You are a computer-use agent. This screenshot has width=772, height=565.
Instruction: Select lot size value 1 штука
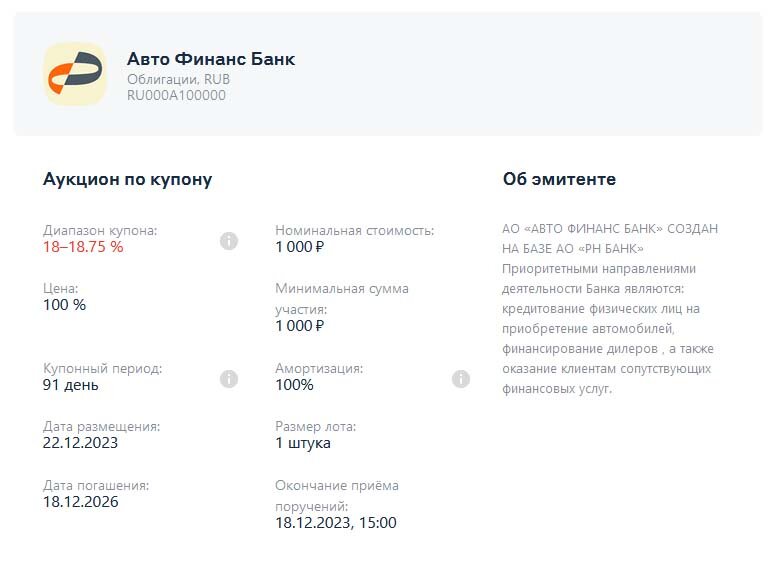point(303,442)
